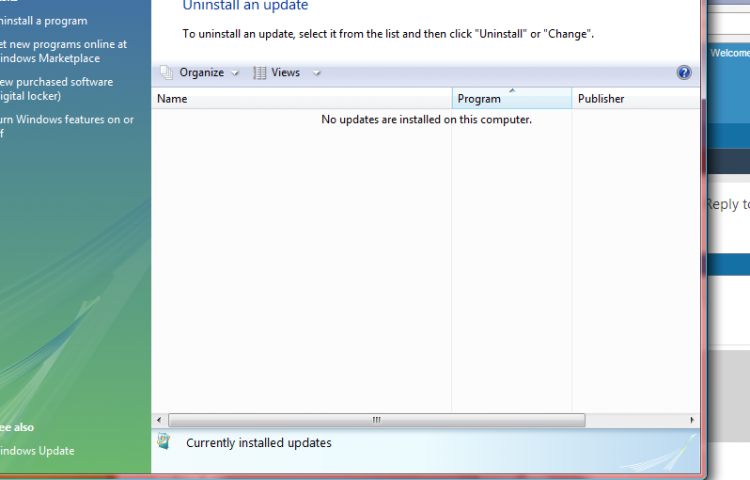The height and width of the screenshot is (480, 750).
Task: Click the horizontal scrollbar right arrow
Action: pyautogui.click(x=693, y=420)
